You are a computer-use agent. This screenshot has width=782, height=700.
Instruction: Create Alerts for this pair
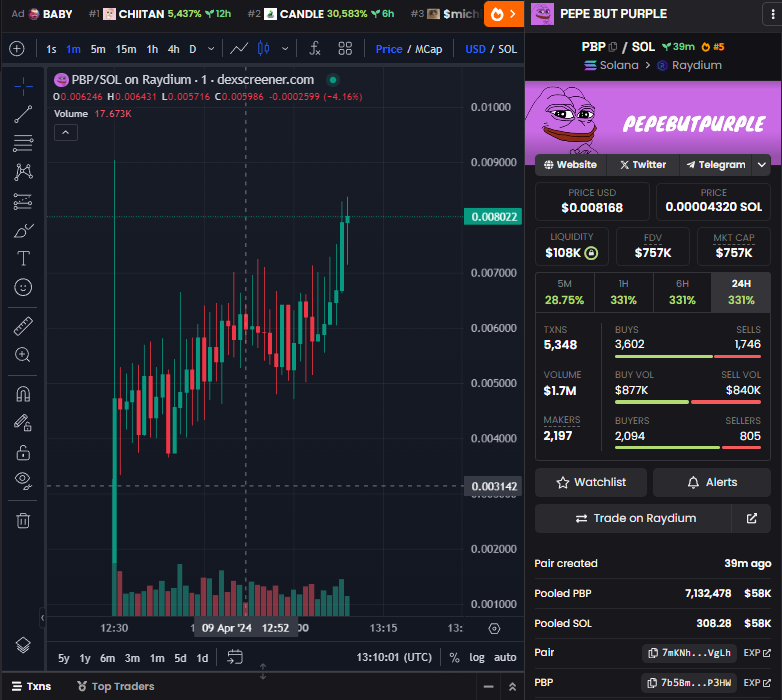click(712, 482)
